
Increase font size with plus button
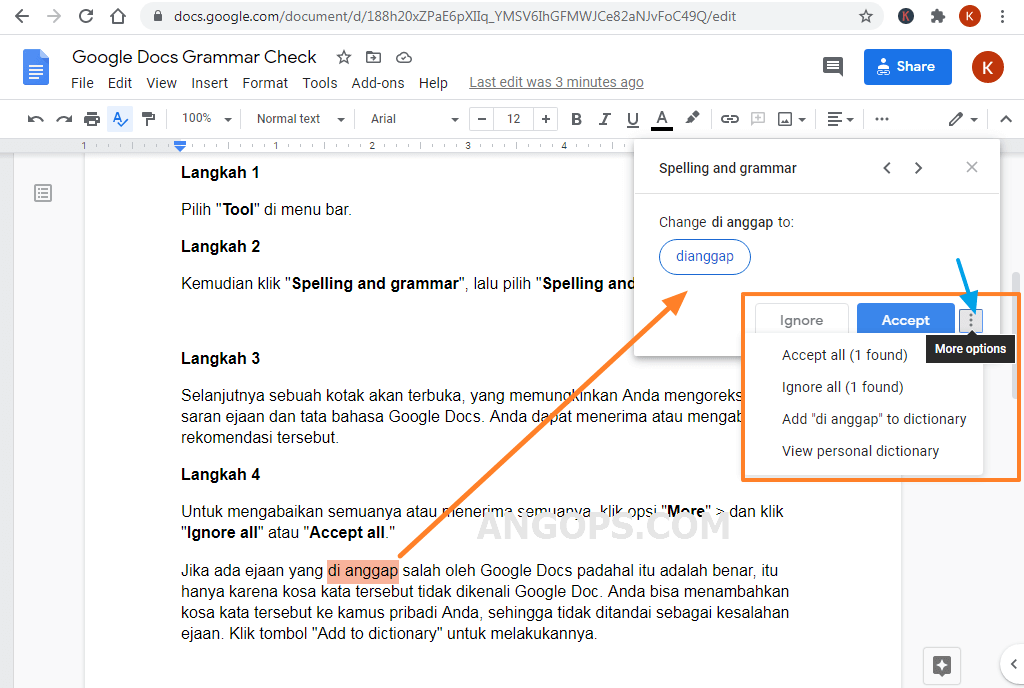tap(546, 119)
